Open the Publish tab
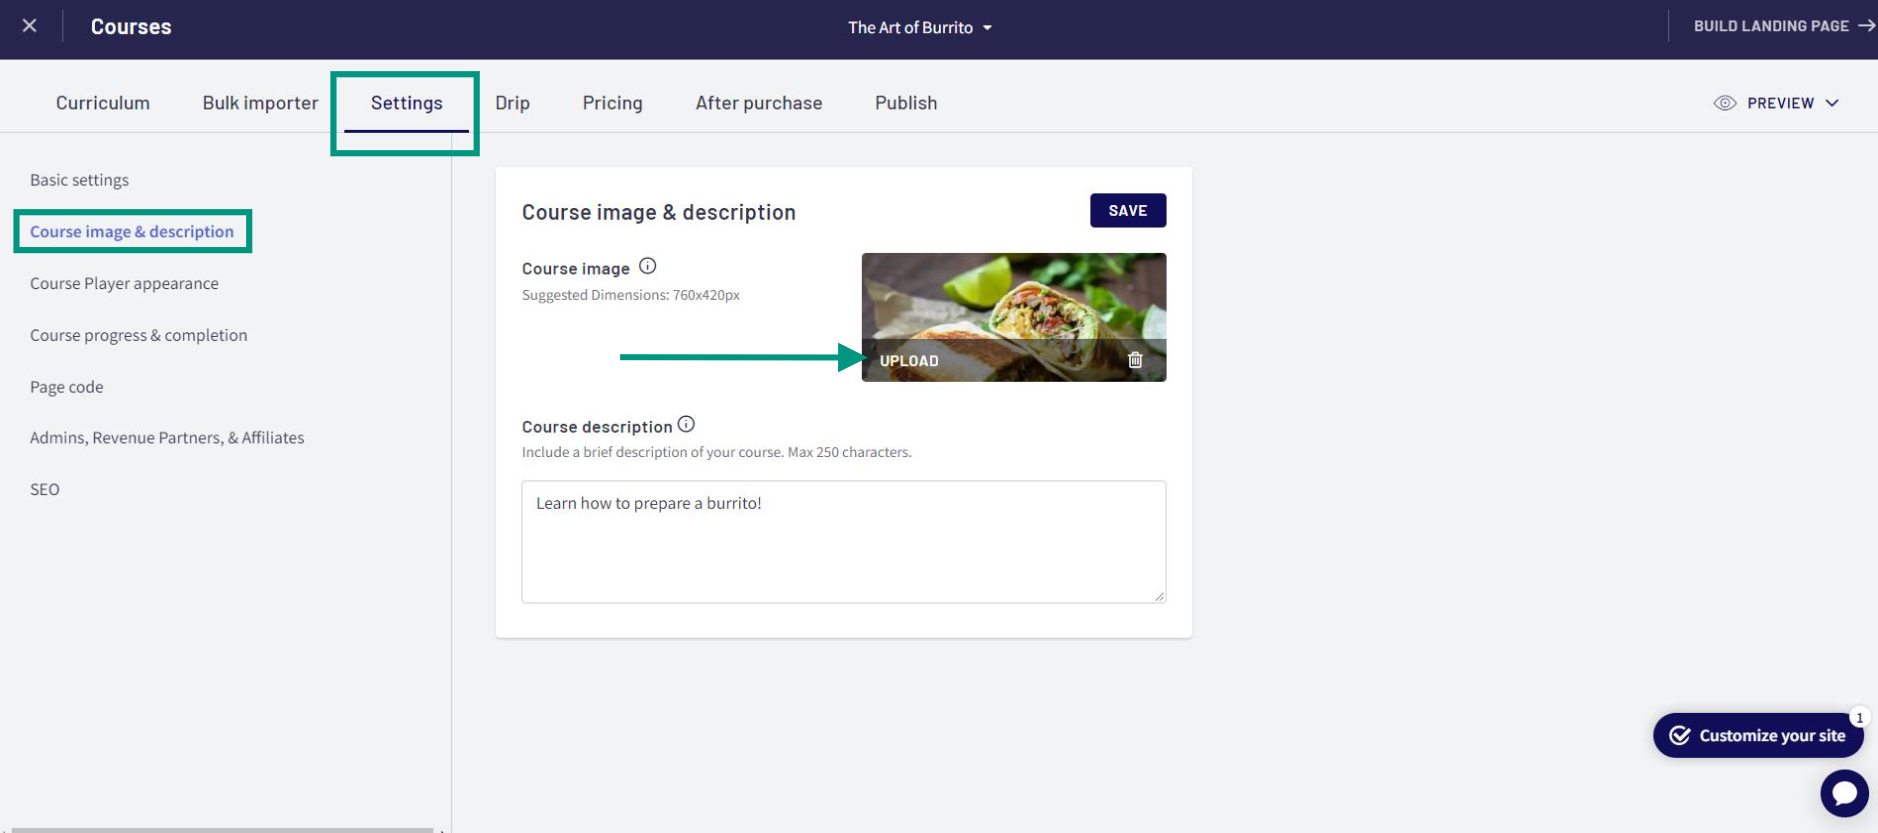 (906, 103)
